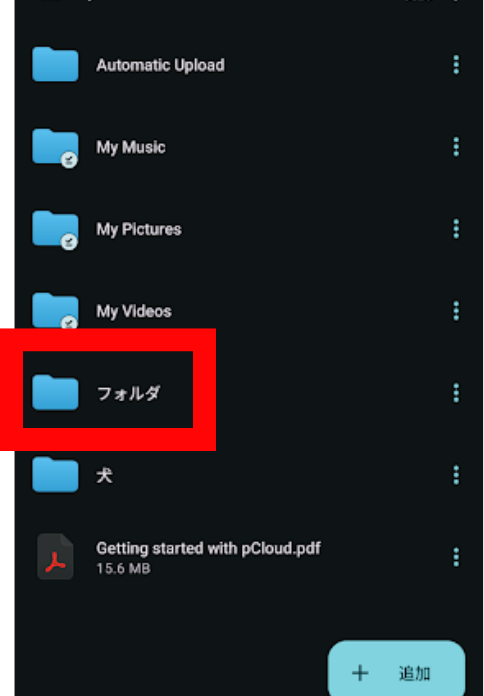Select the My Pictures folder name
This screenshot has width=484, height=696.
[x=139, y=229]
